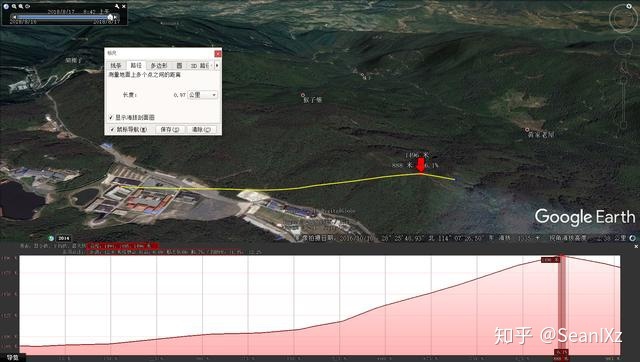The image size is (640, 362).
Task: Click the move joystick navigation ring
Action: [624, 46]
